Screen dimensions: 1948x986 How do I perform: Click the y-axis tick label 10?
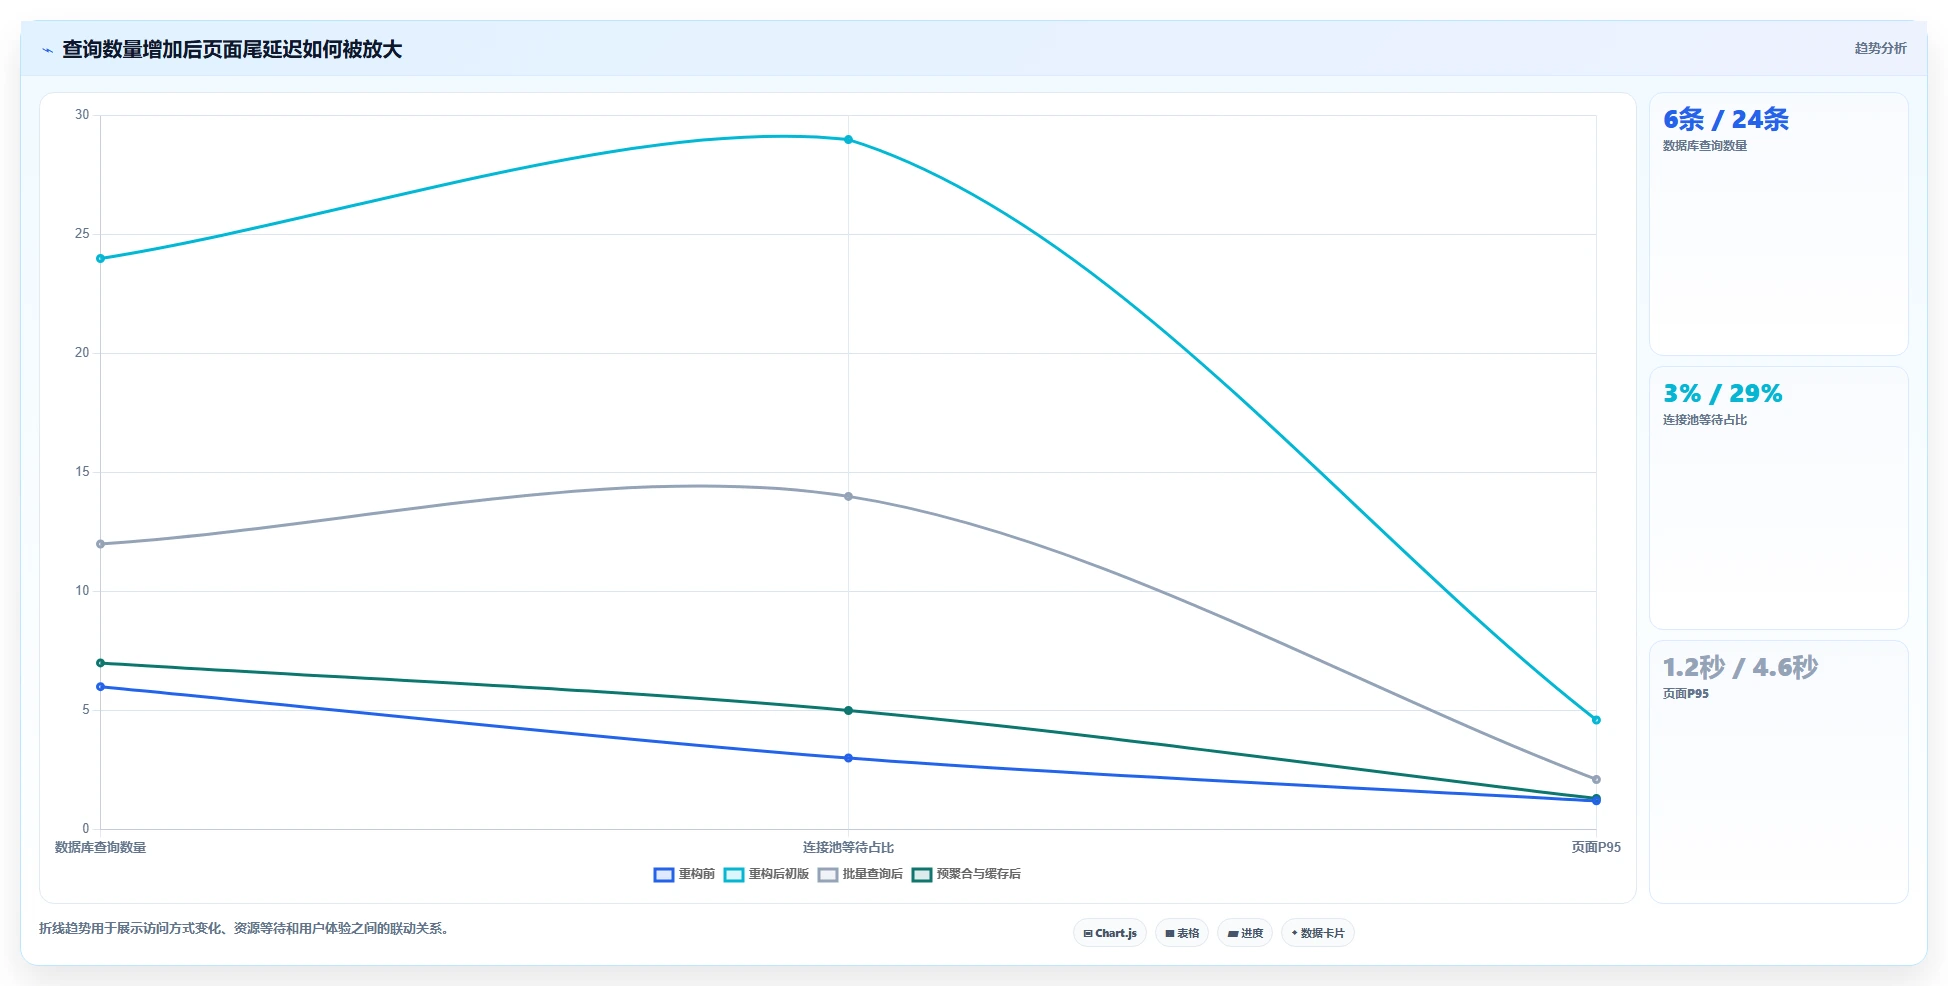[82, 591]
